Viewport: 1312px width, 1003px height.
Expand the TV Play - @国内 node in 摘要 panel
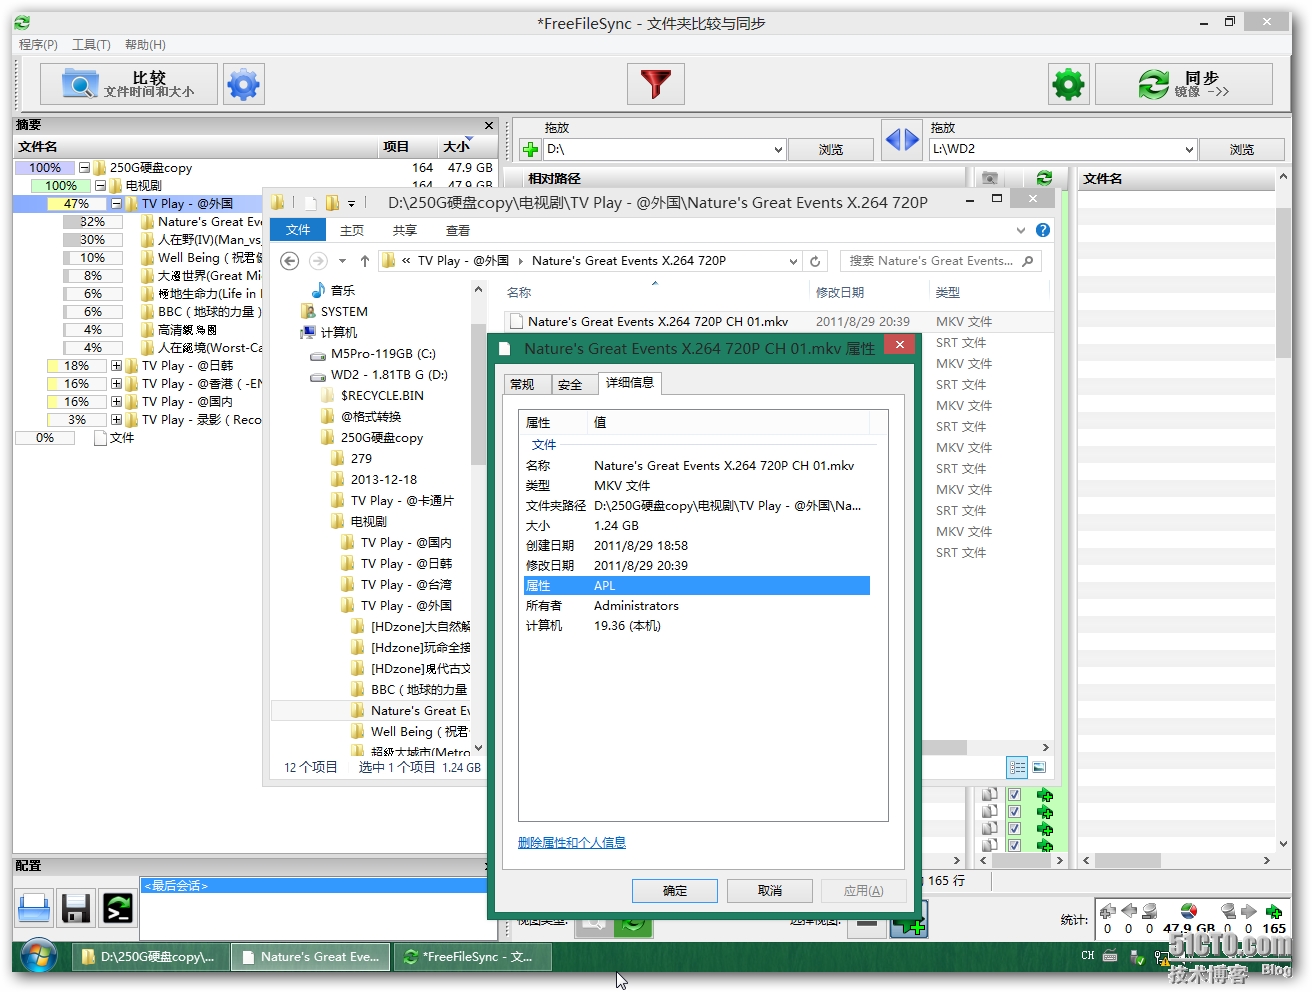click(116, 402)
